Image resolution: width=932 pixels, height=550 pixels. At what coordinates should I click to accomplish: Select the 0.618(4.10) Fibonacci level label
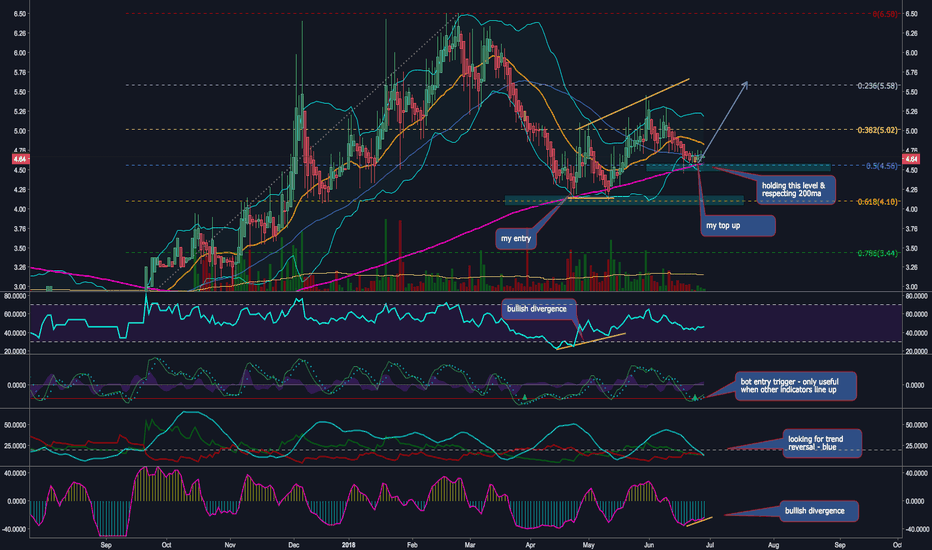click(877, 202)
